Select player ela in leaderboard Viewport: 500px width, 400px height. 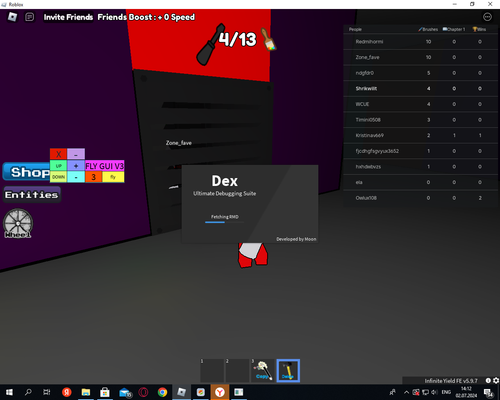tap(421, 182)
